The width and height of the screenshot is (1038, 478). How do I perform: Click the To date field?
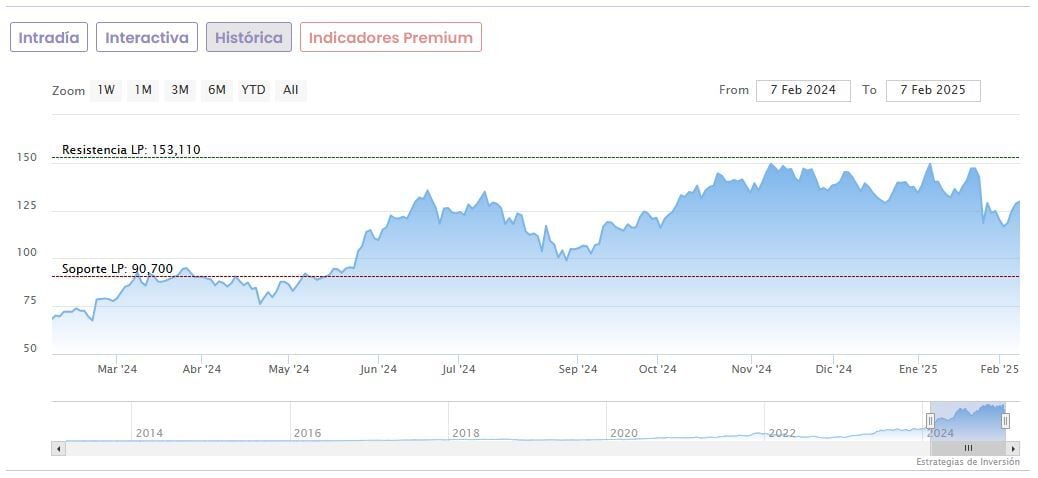coord(933,90)
